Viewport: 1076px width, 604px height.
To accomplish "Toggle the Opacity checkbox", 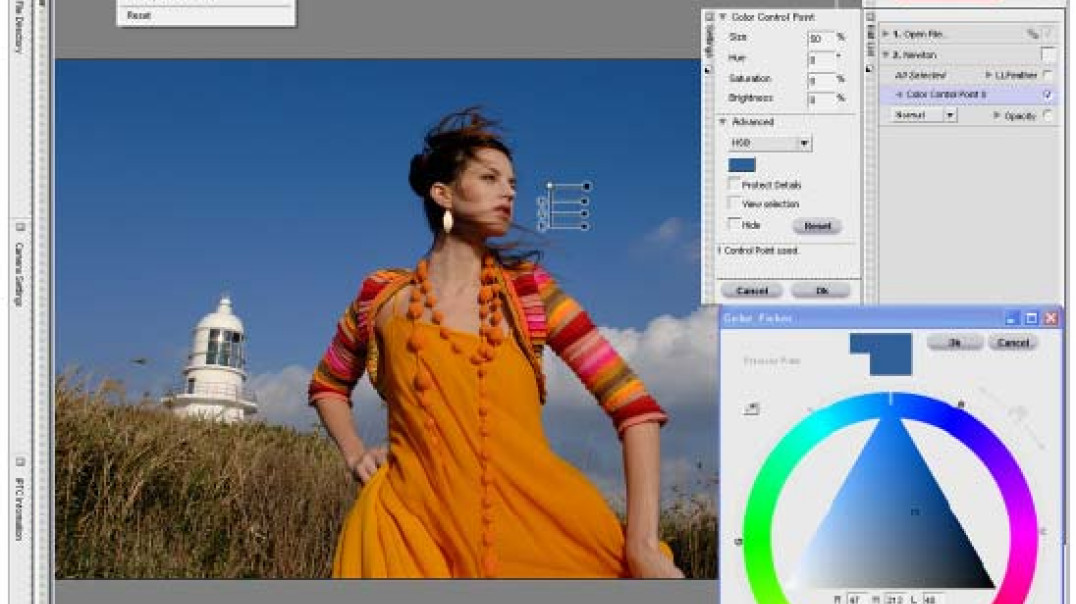I will [x=1047, y=115].
